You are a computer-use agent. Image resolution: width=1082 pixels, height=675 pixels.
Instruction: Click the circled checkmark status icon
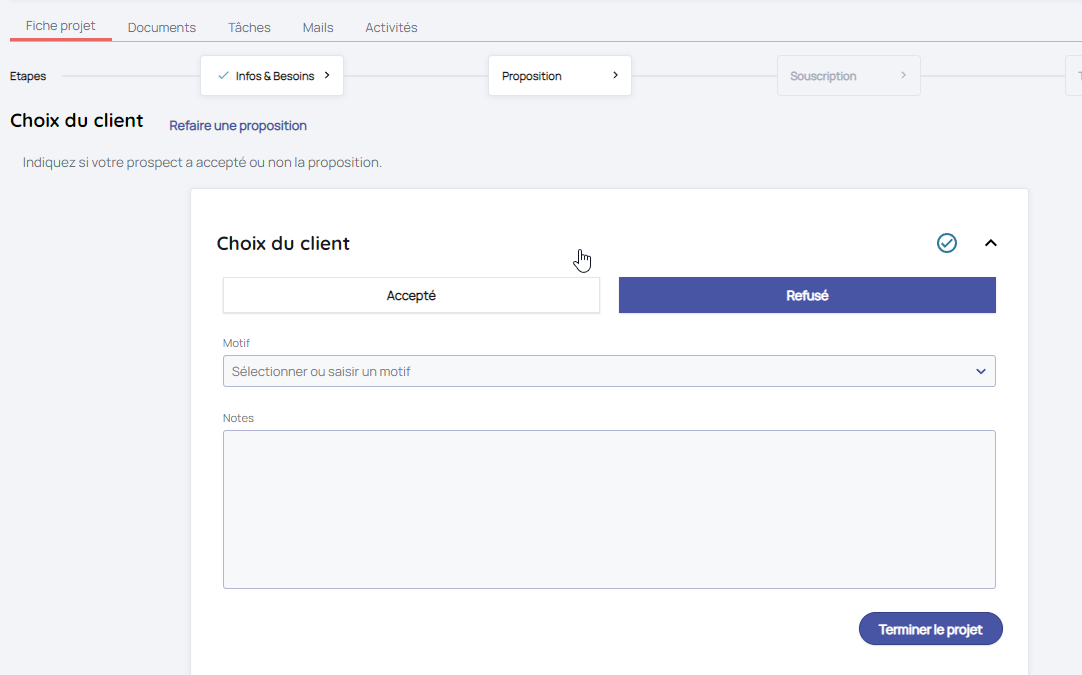pos(947,243)
